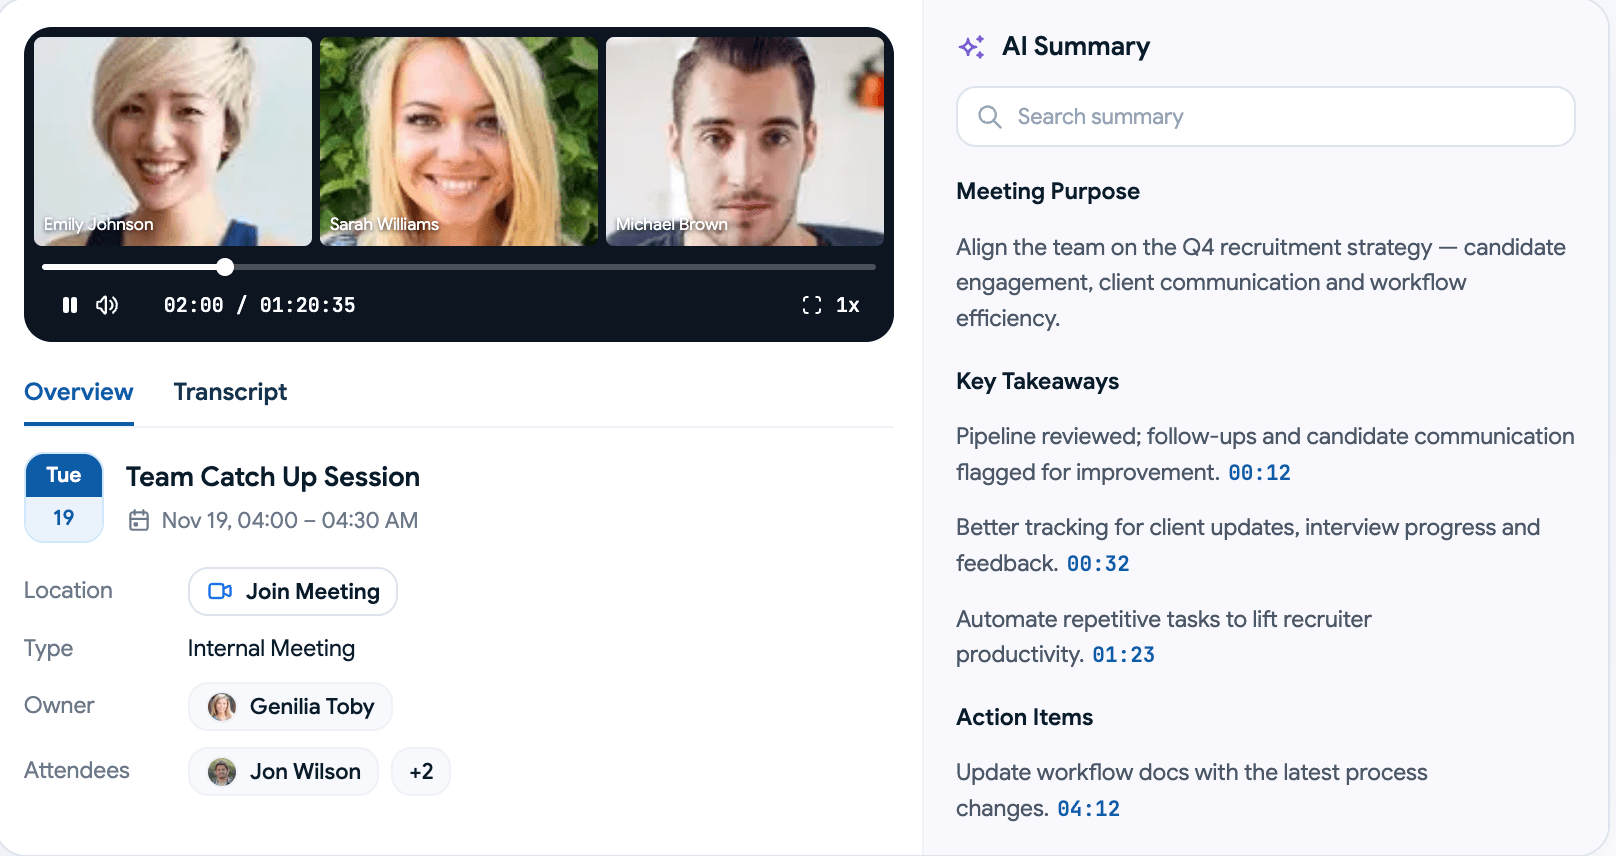Change the 1x playback speed
The height and width of the screenshot is (856, 1616).
[848, 305]
